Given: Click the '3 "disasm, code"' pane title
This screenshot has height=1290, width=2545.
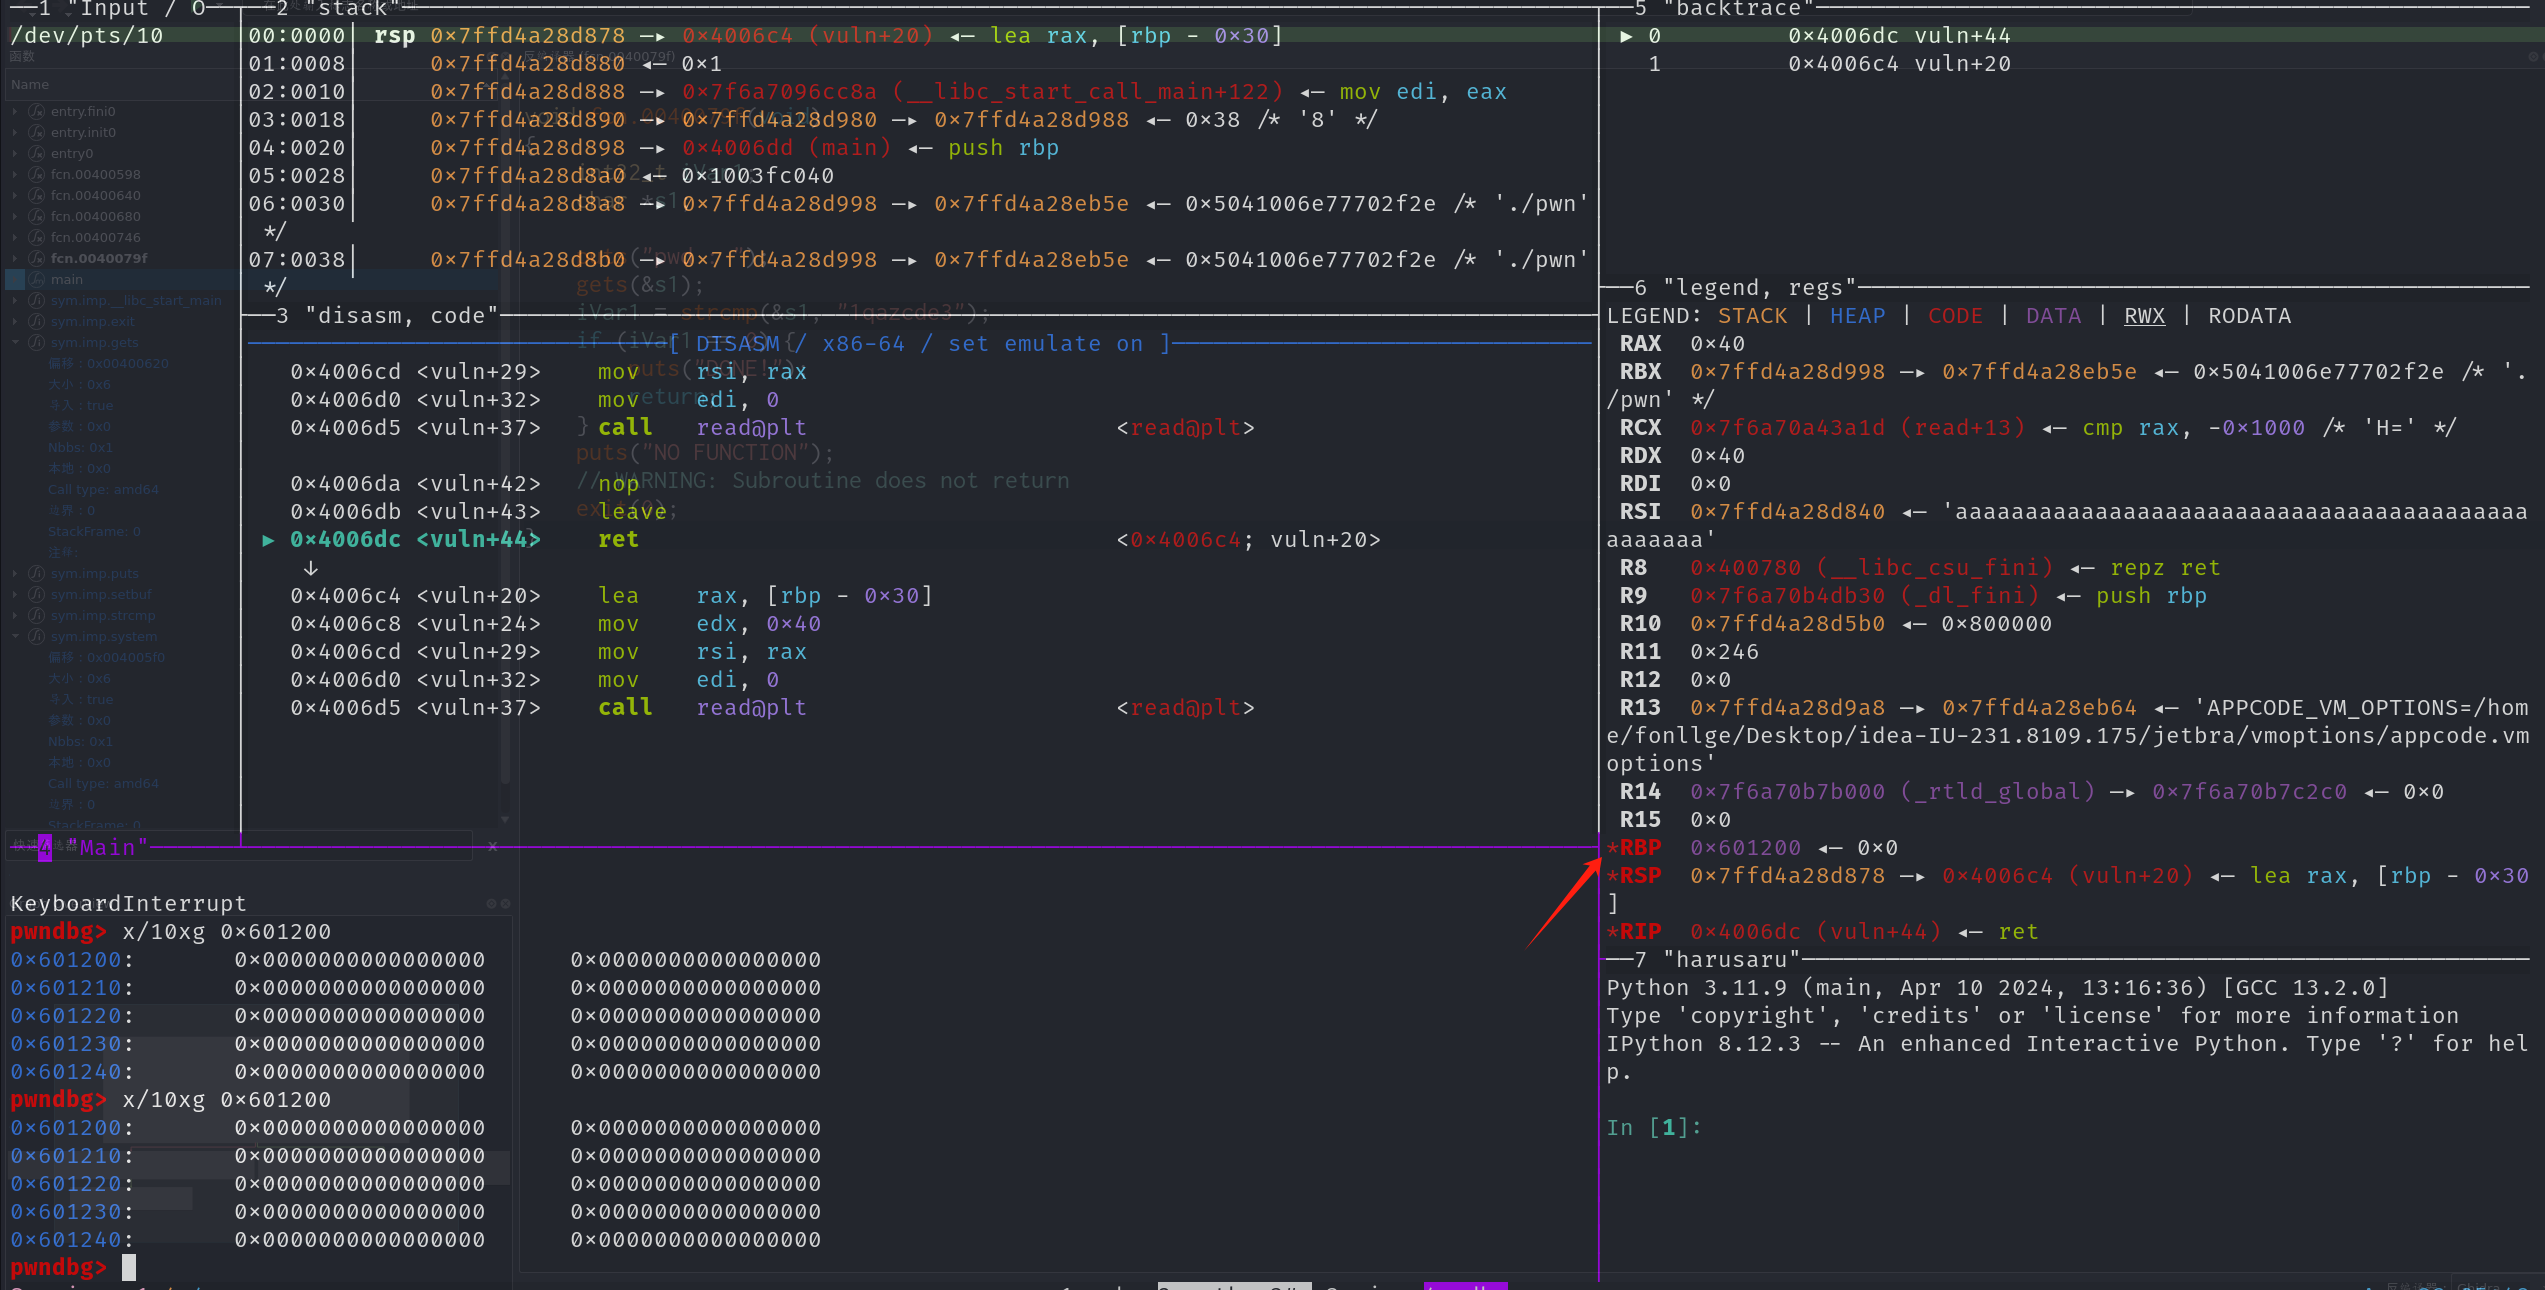Looking at the screenshot, I should point(388,315).
